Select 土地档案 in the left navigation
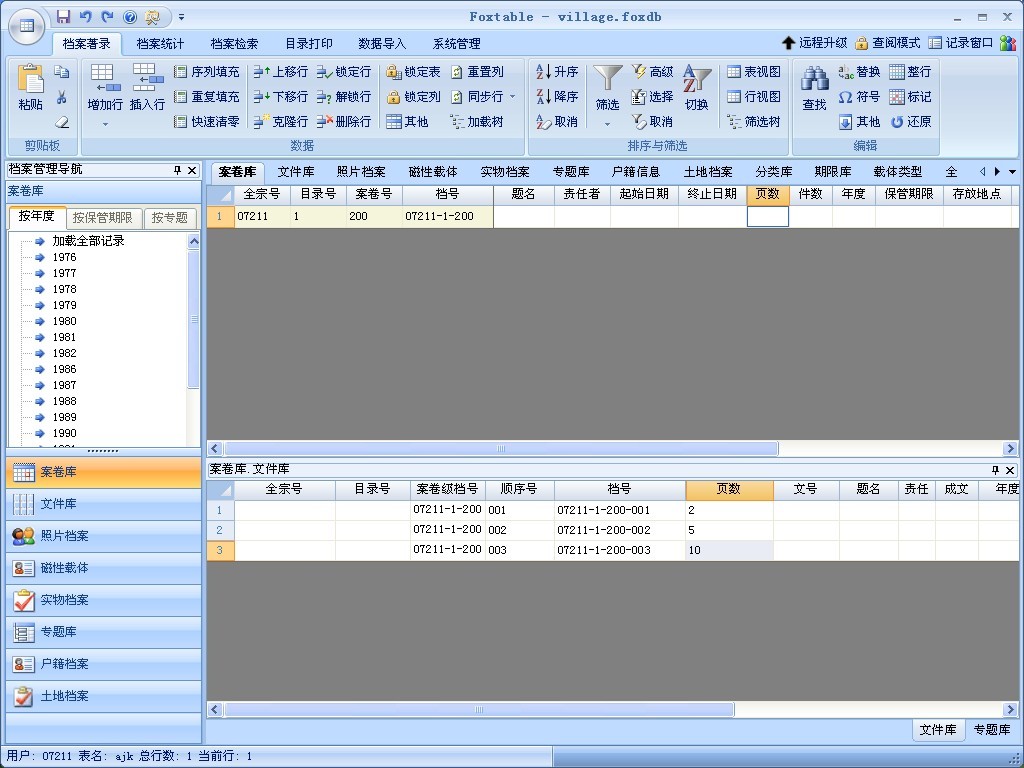The width and height of the screenshot is (1024, 768). click(103, 696)
